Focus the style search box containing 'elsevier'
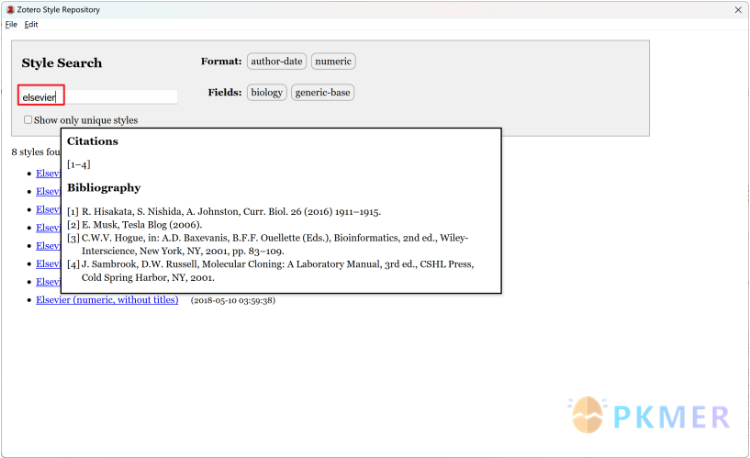This screenshot has height=458, width=750. (x=98, y=97)
